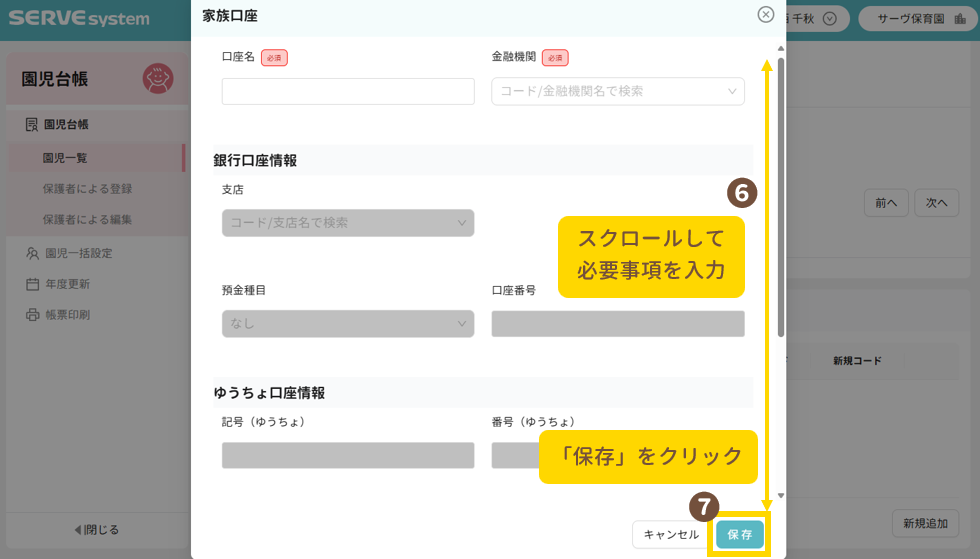Click the 保存 button

[740, 535]
